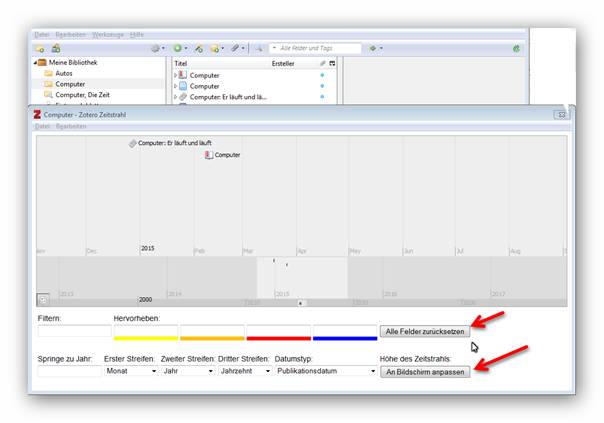
Task: Click the New Group icon in Zotero toolbar
Action: click(x=56, y=49)
